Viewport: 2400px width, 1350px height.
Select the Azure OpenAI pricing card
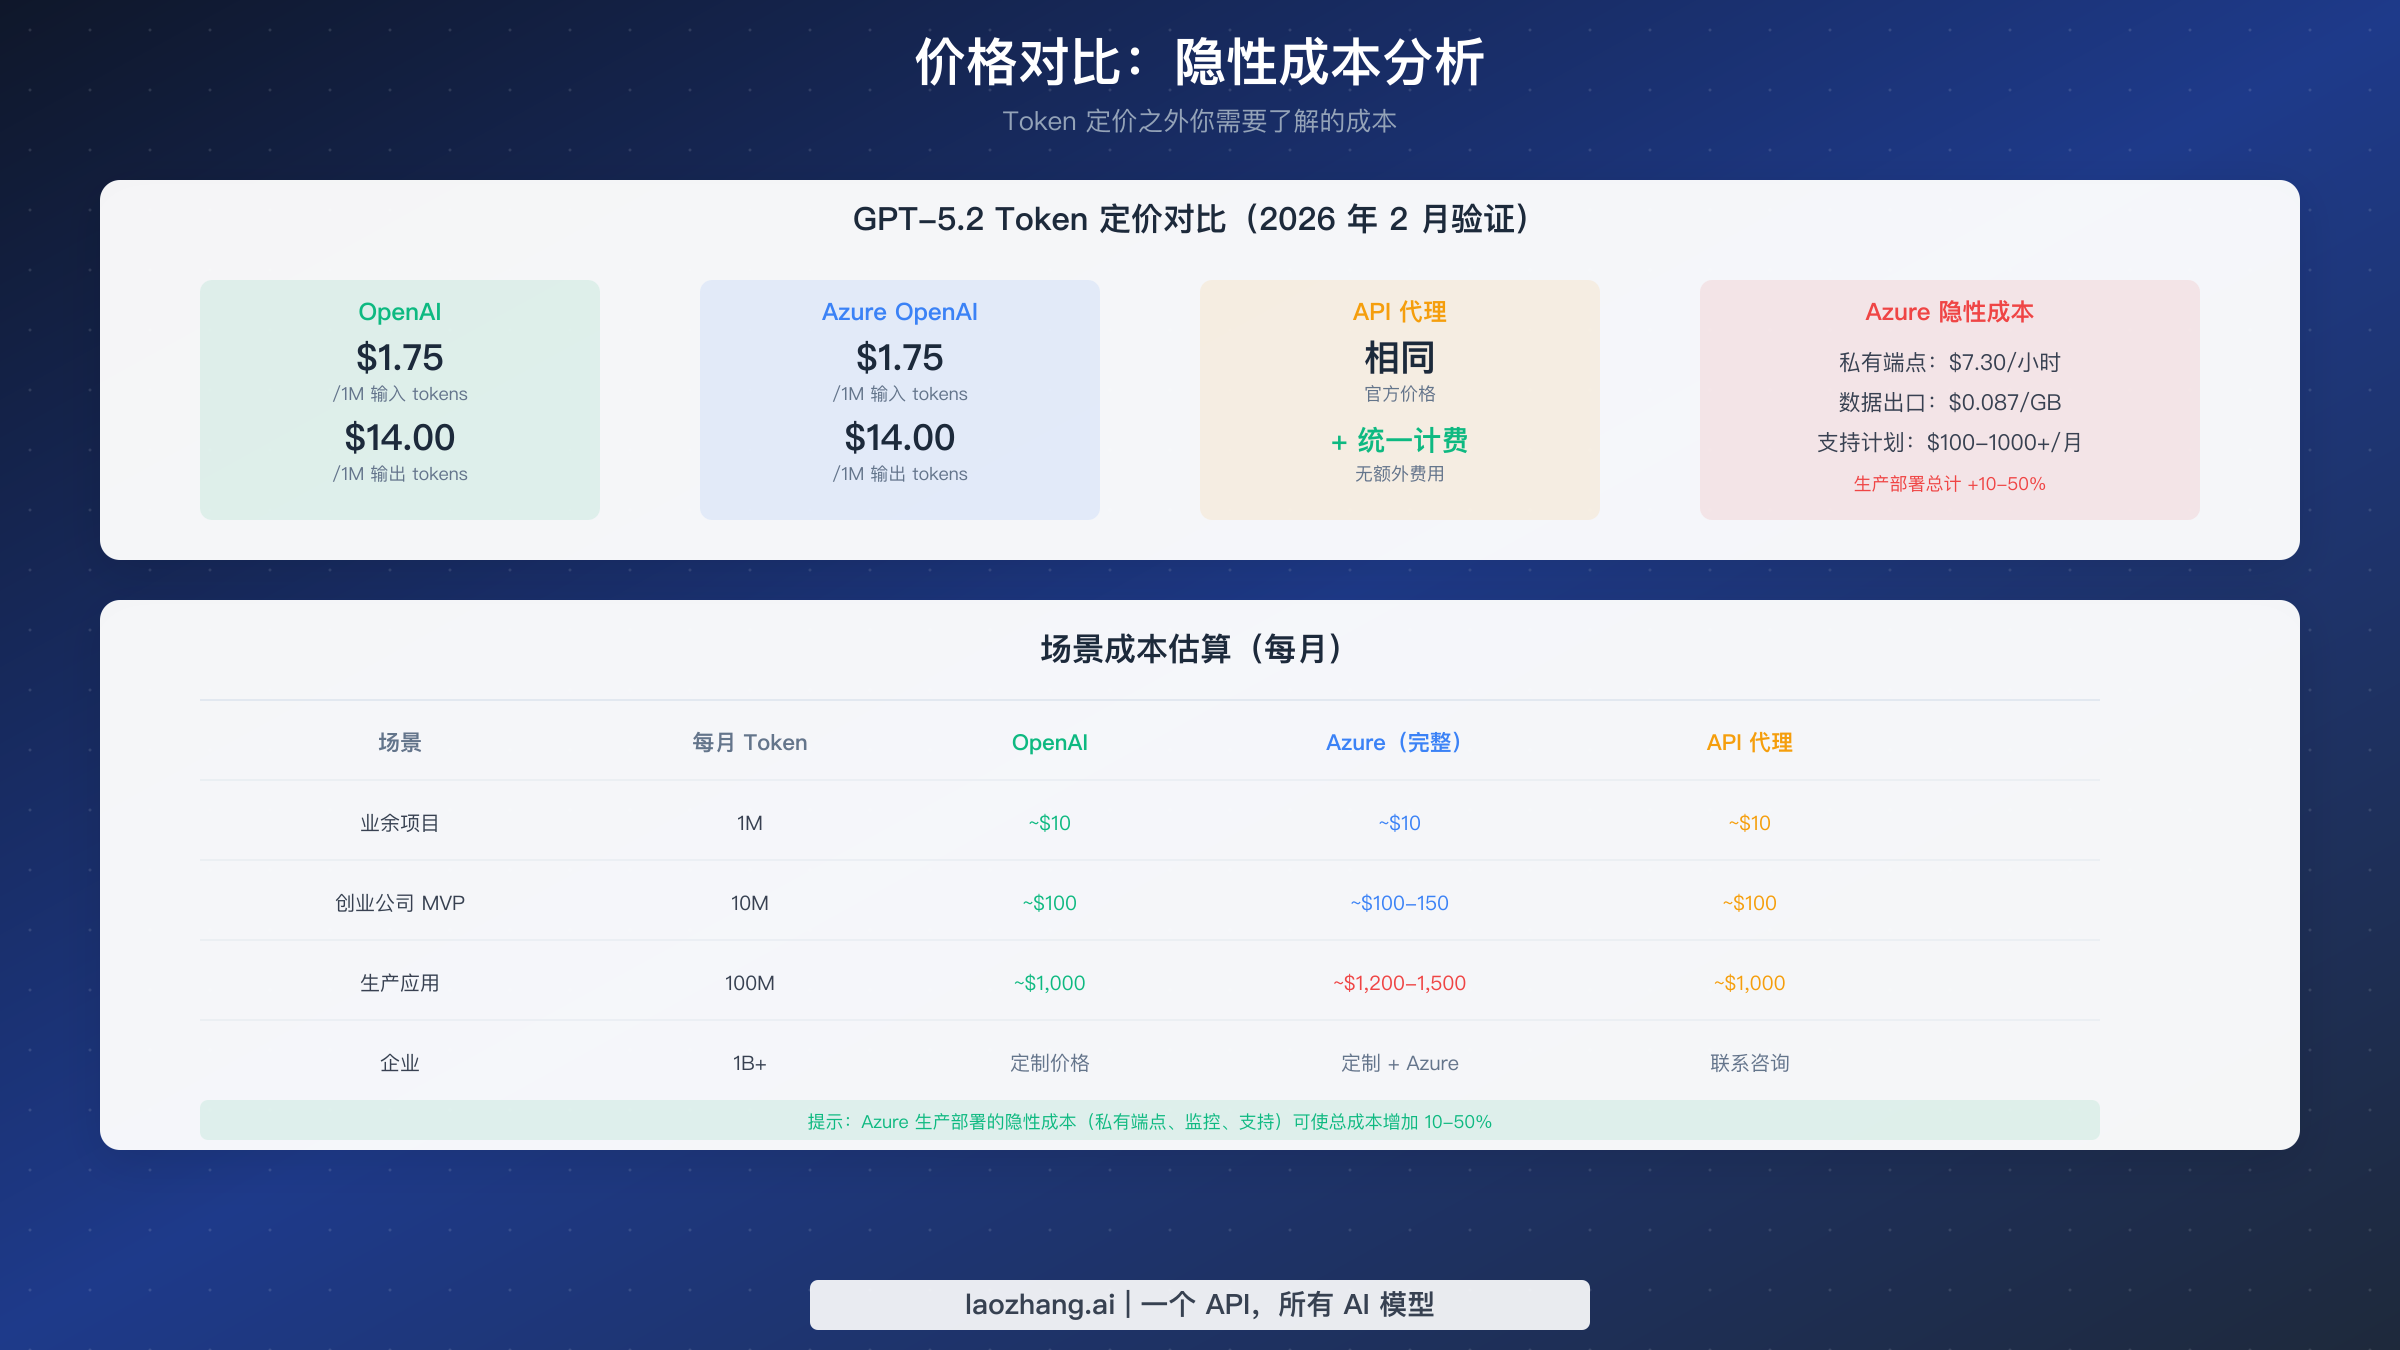899,399
